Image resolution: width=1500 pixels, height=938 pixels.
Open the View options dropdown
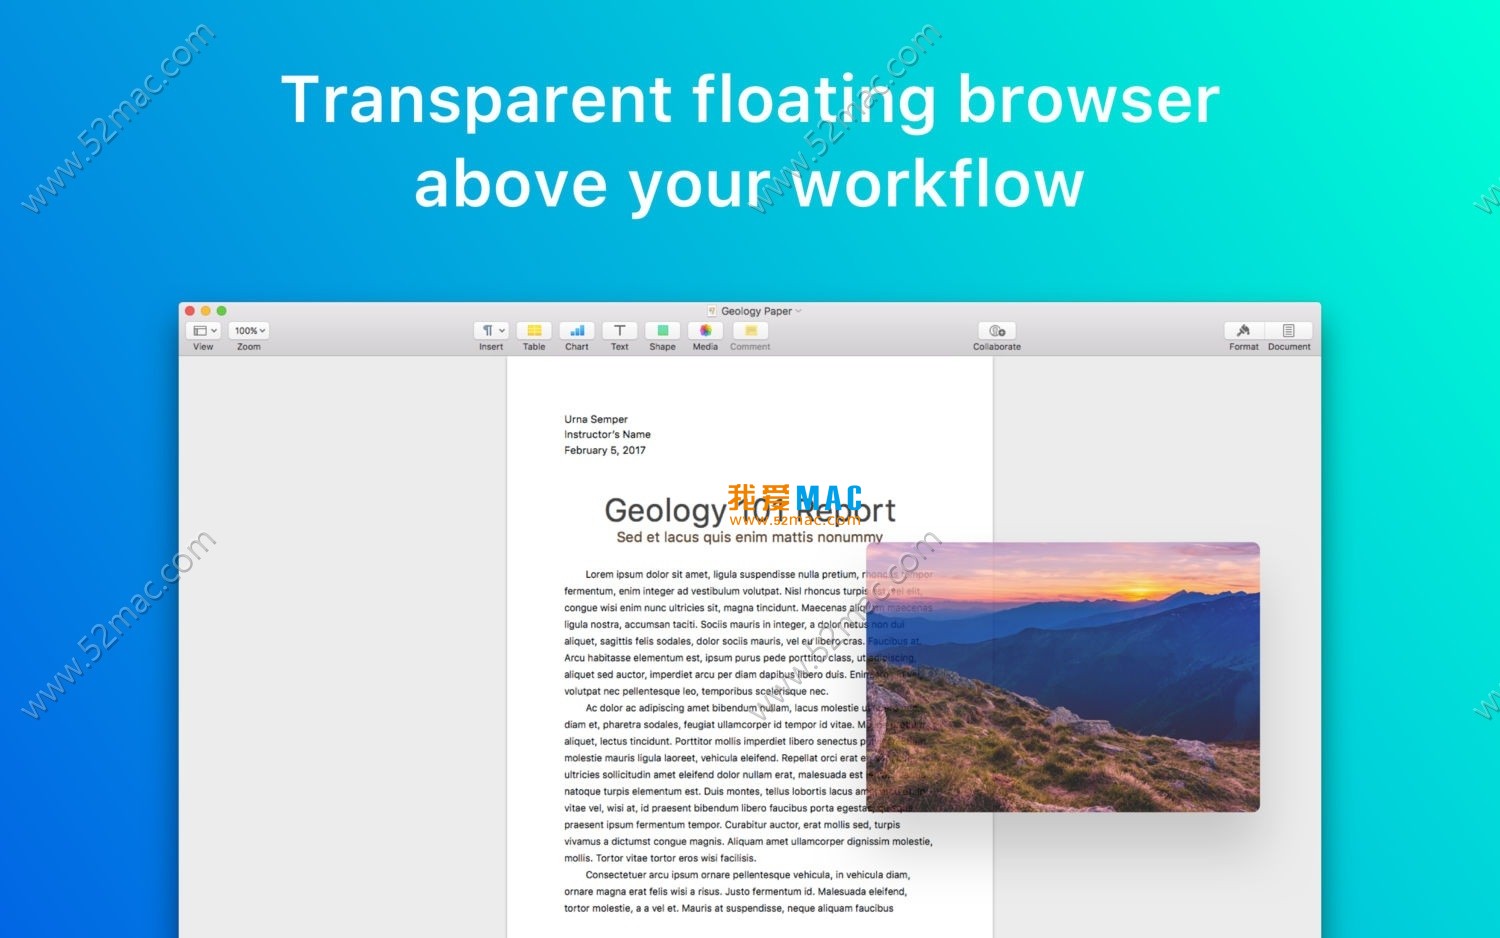click(x=203, y=331)
